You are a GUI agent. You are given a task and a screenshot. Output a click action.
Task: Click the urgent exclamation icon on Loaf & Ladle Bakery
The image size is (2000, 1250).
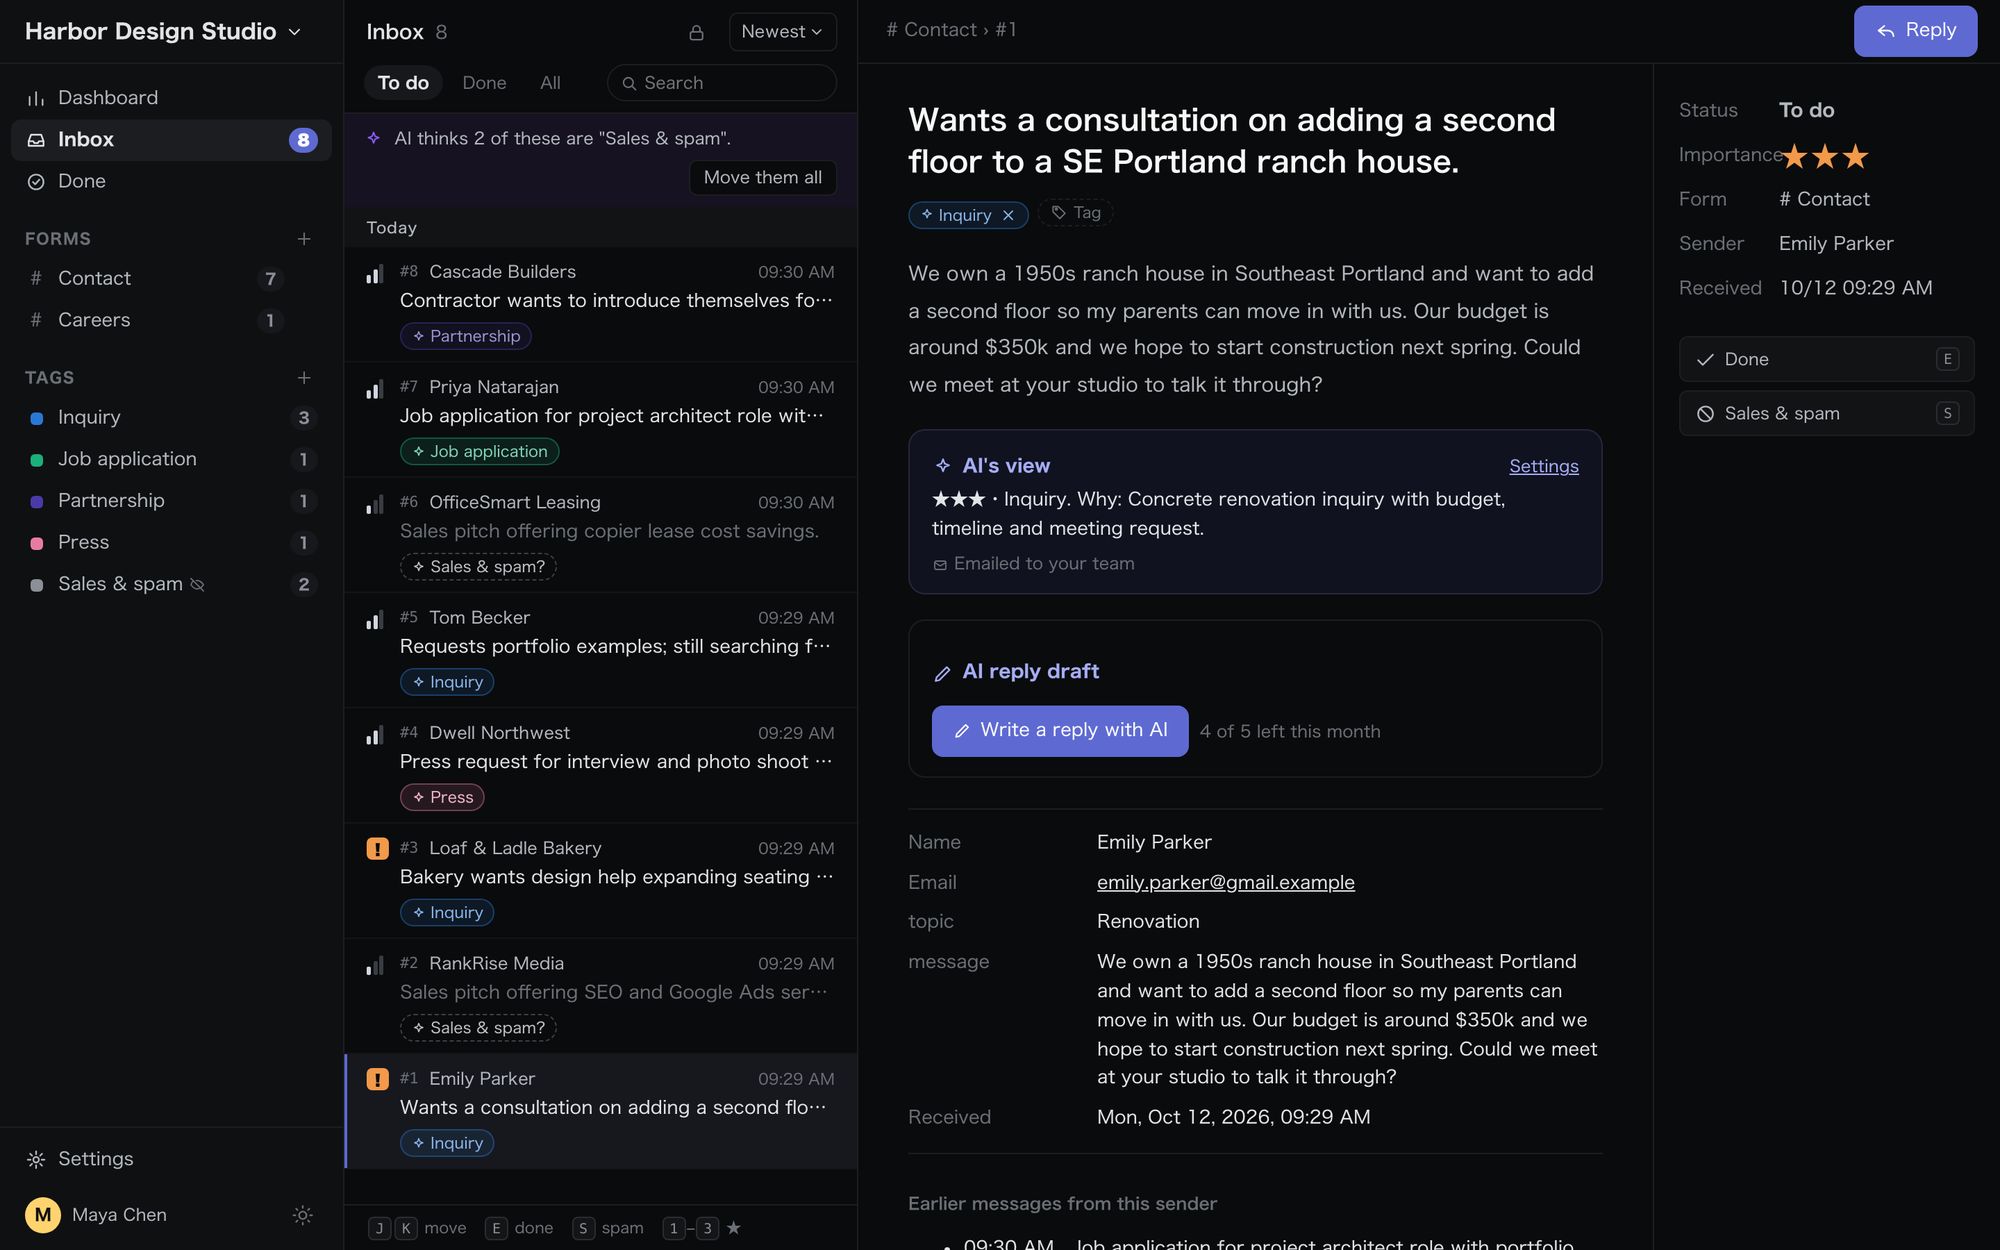point(377,849)
